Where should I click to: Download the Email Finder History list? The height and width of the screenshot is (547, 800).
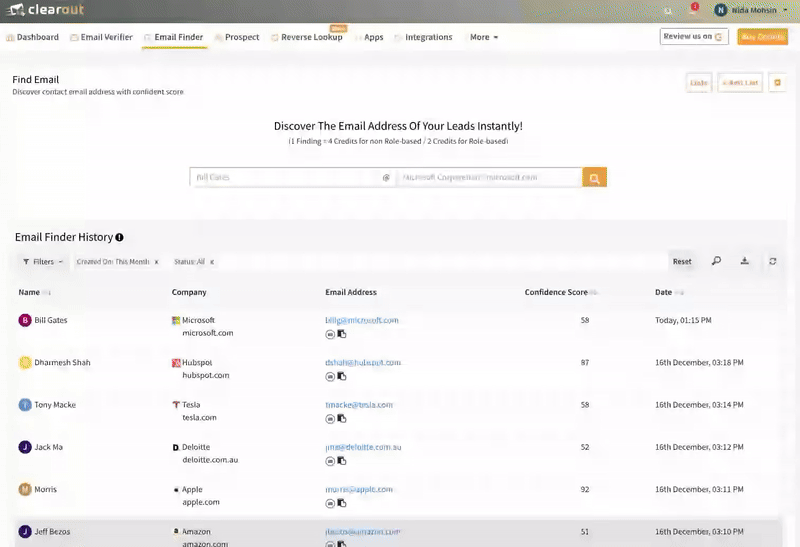click(744, 261)
